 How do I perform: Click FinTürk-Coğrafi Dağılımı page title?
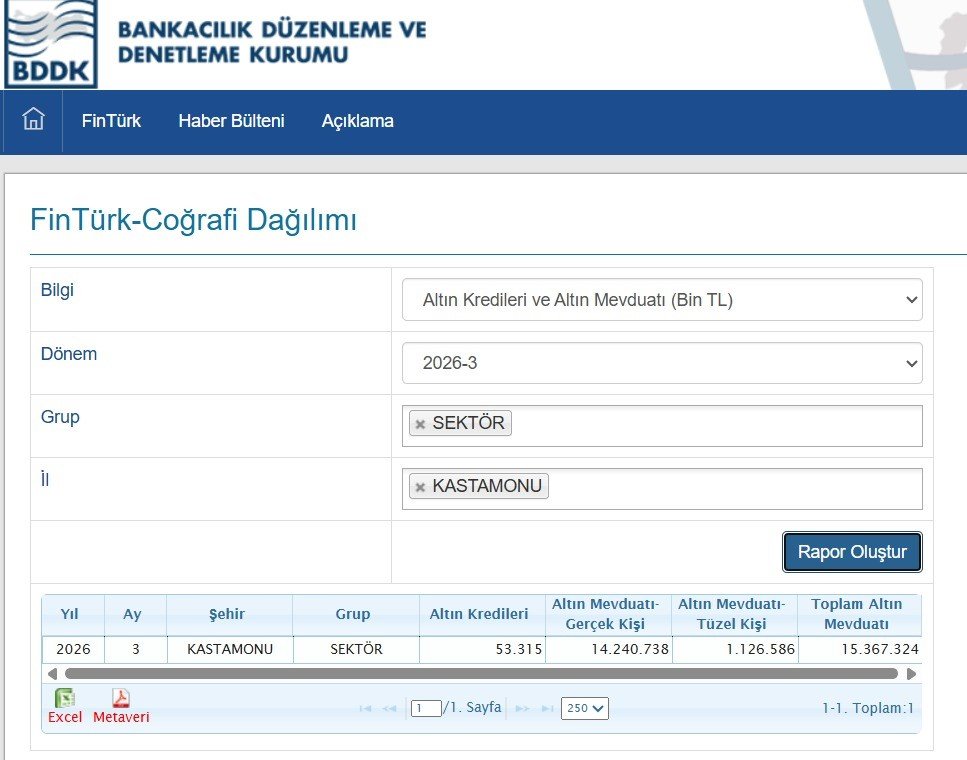(x=194, y=220)
